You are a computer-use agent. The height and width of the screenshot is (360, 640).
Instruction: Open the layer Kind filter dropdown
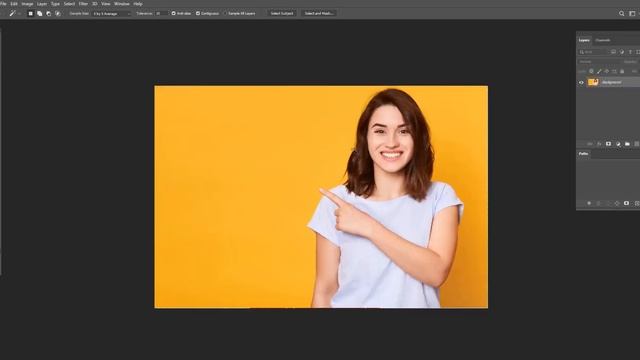(593, 52)
